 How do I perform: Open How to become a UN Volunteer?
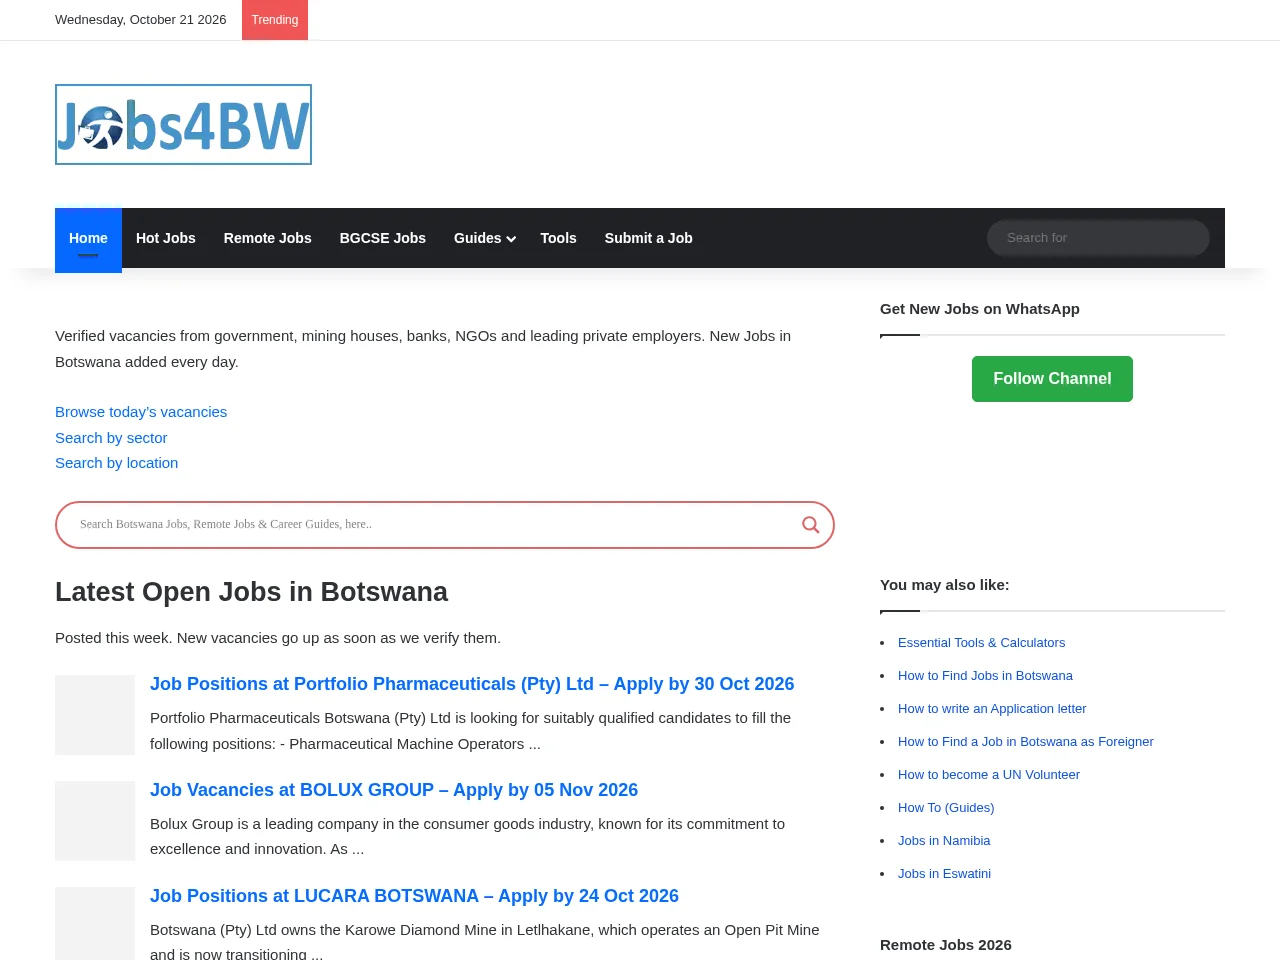click(x=989, y=775)
